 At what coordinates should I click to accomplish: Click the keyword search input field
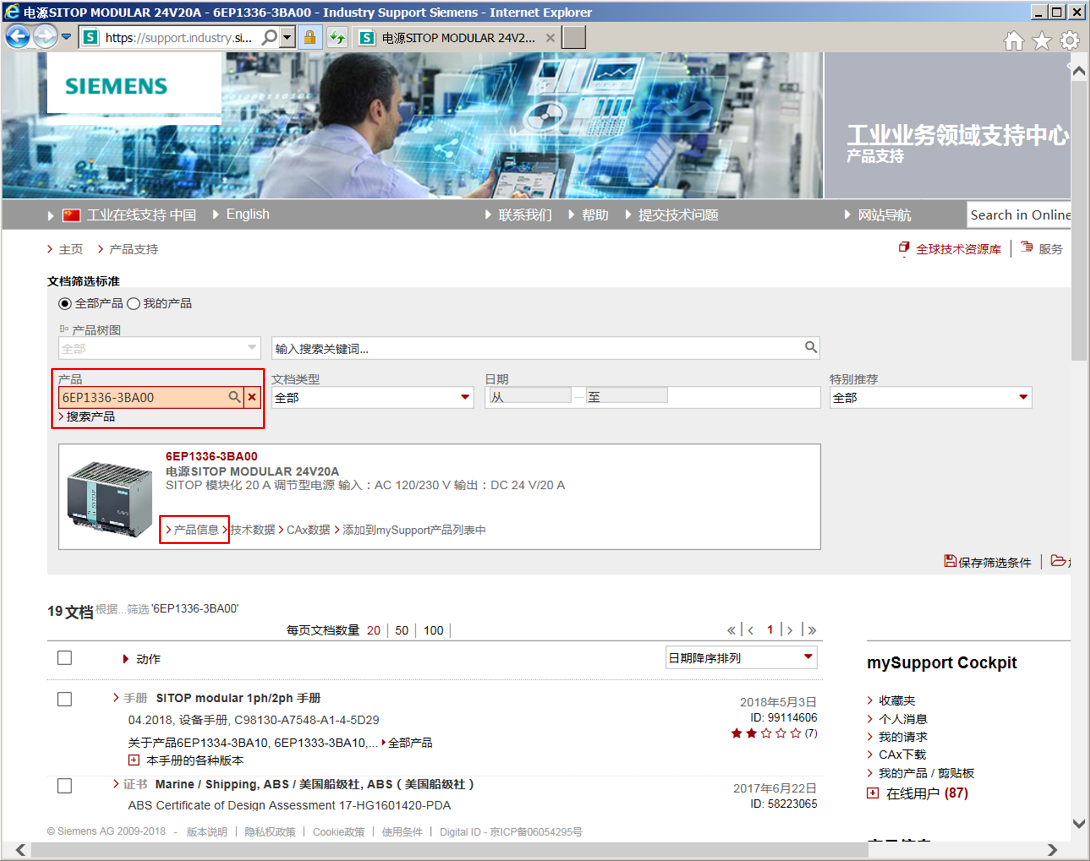pos(546,347)
